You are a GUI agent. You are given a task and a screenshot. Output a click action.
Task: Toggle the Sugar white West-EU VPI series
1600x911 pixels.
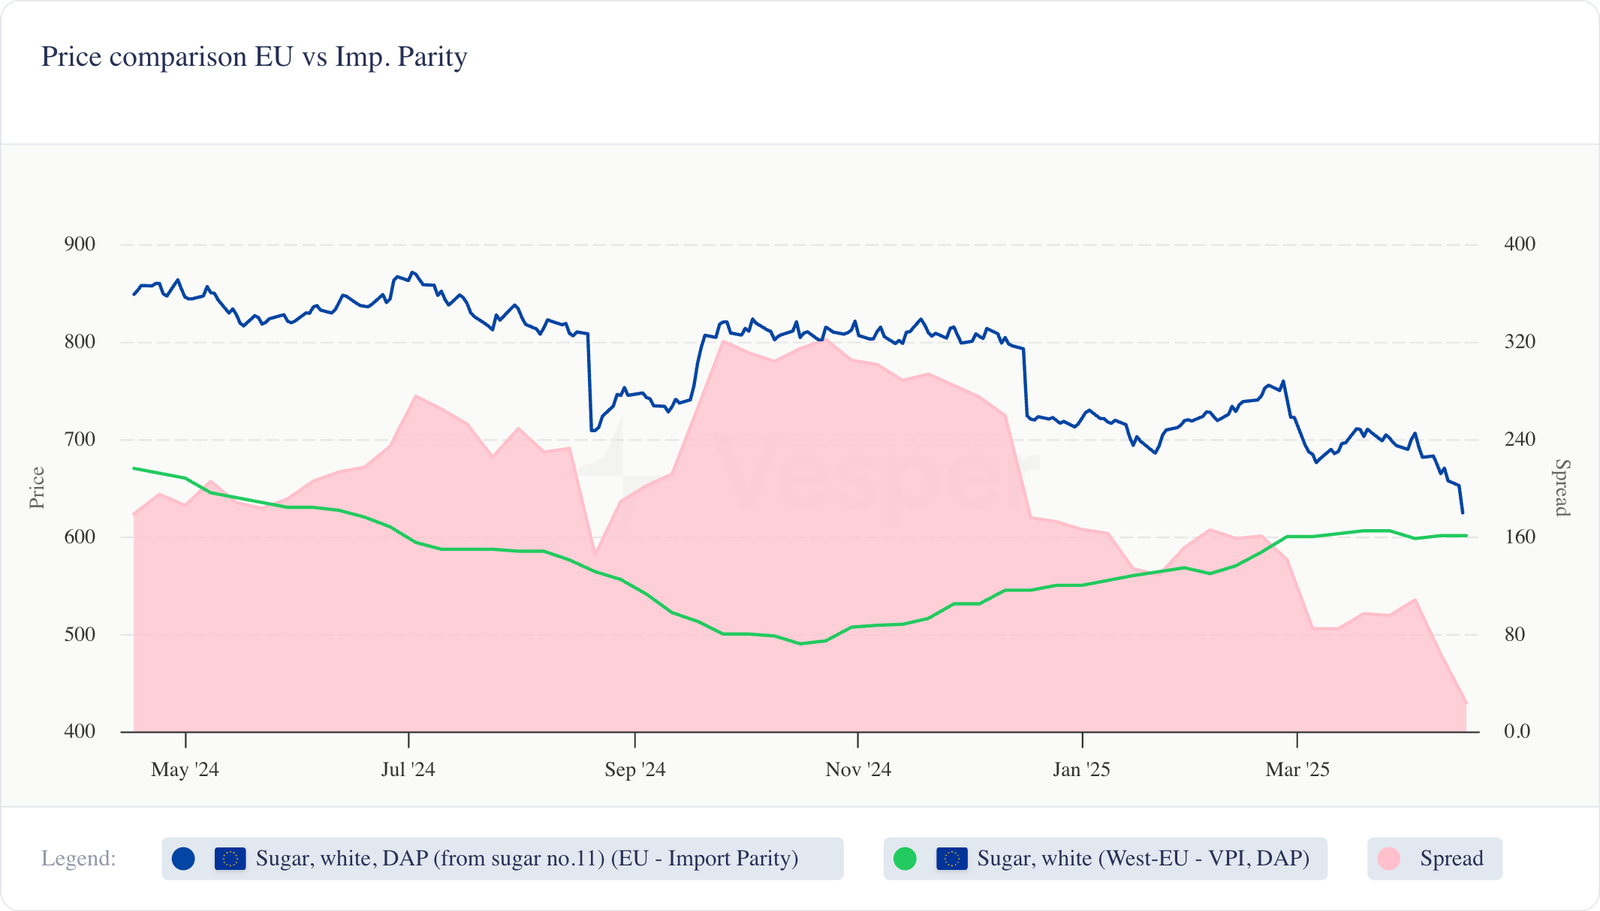[x=1142, y=859]
